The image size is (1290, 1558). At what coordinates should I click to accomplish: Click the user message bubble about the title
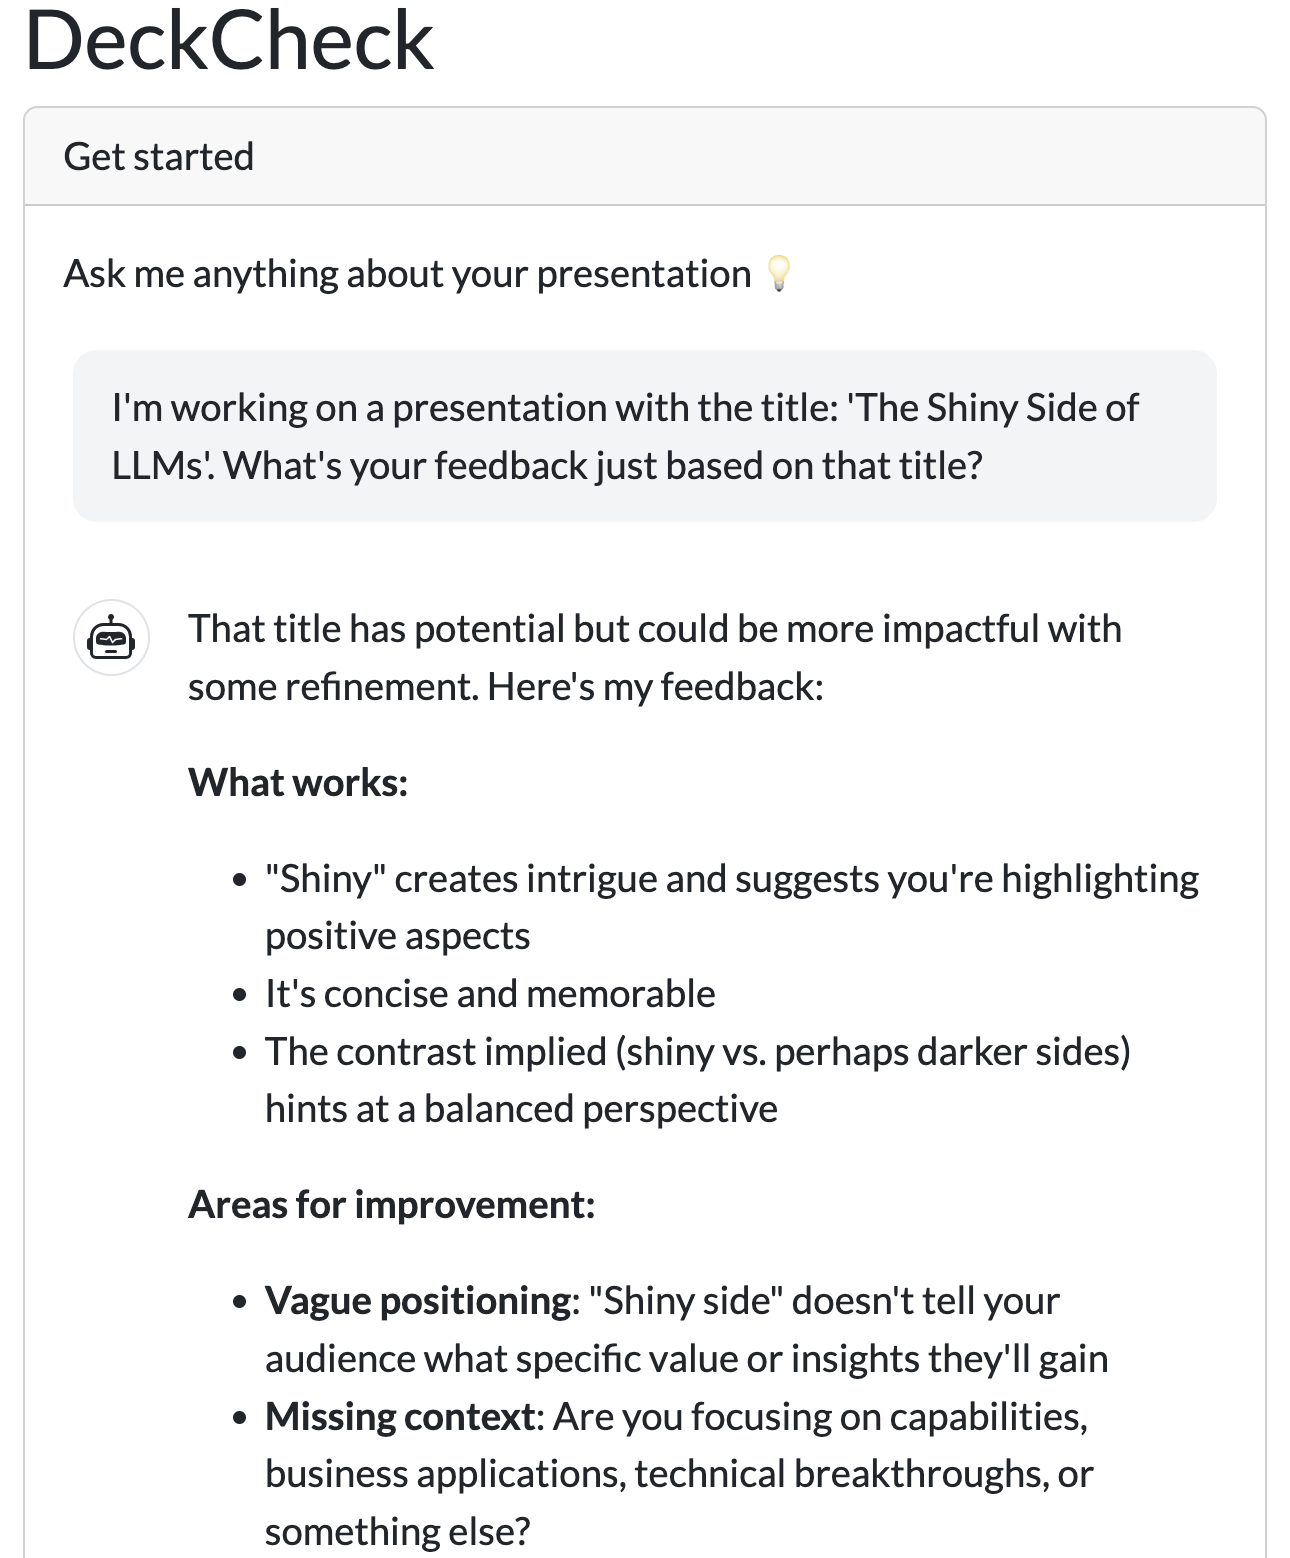(x=644, y=436)
